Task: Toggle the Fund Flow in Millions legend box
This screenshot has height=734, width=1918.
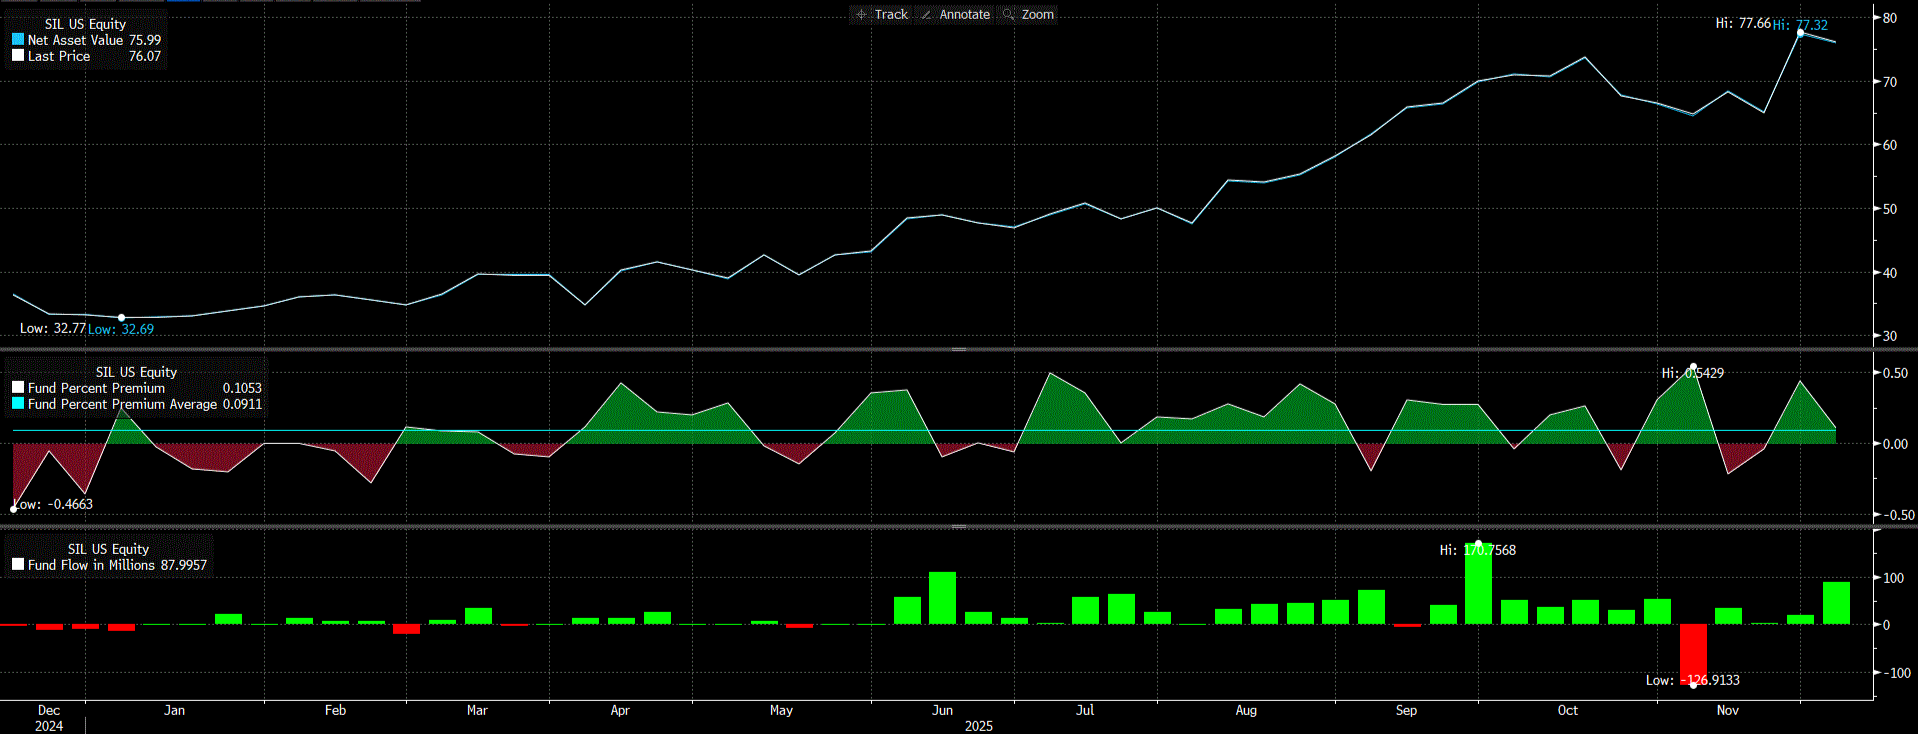Action: pos(18,565)
